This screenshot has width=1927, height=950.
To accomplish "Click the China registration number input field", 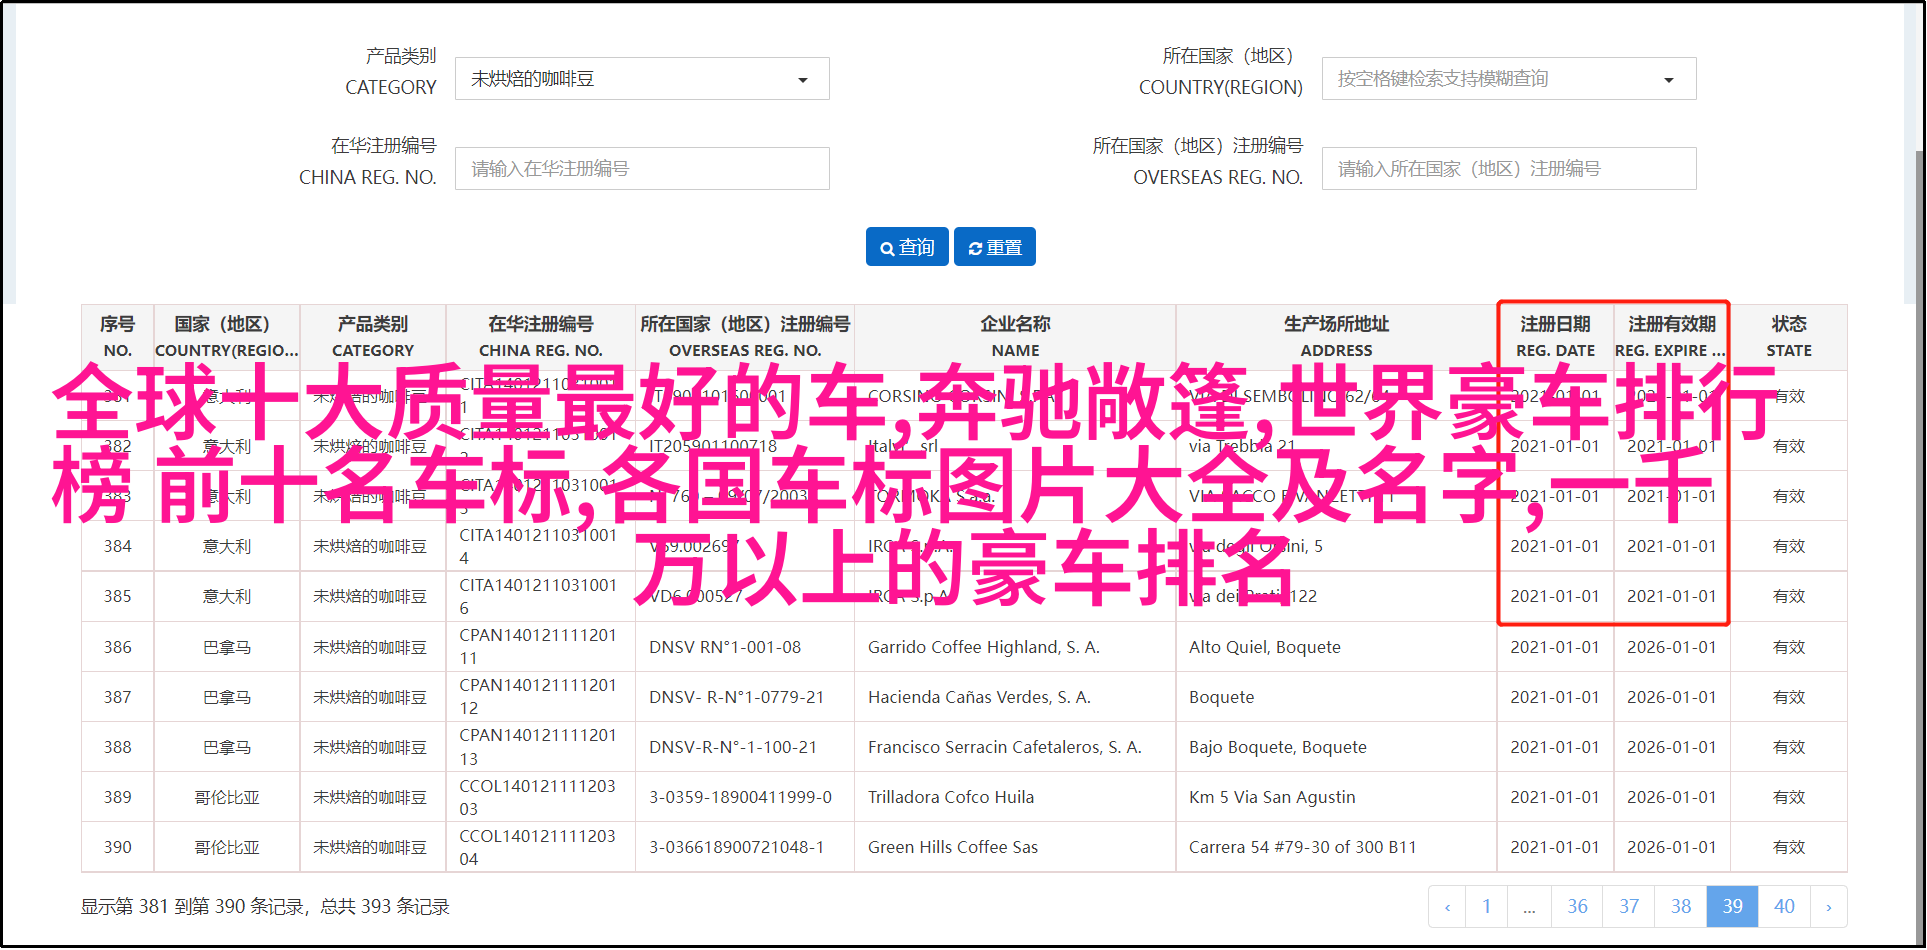I will pos(642,169).
